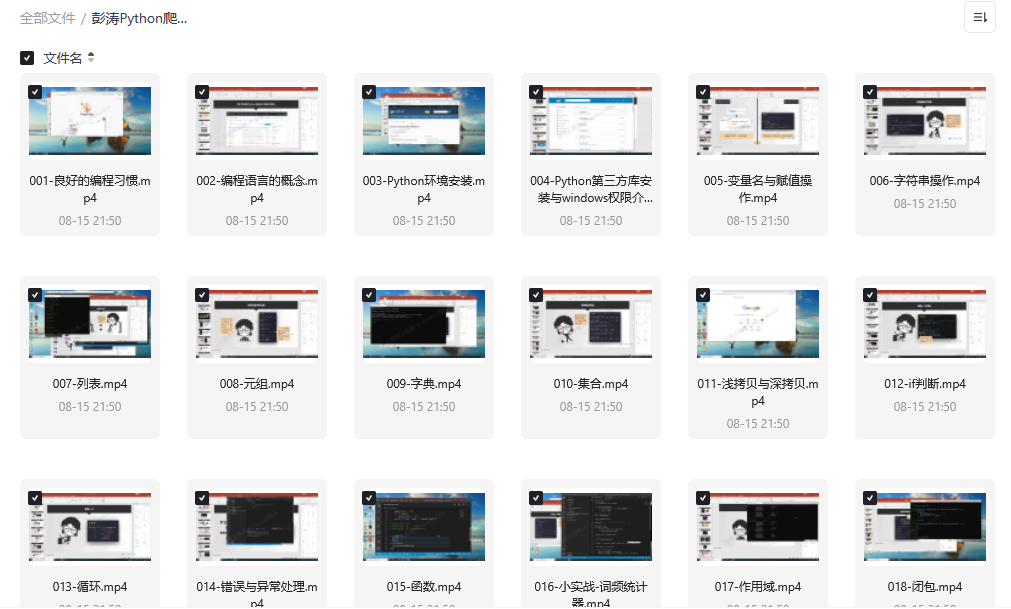The height and width of the screenshot is (609, 1011).
Task: Click the 012-if判断.mp4 file name
Action: click(x=925, y=384)
